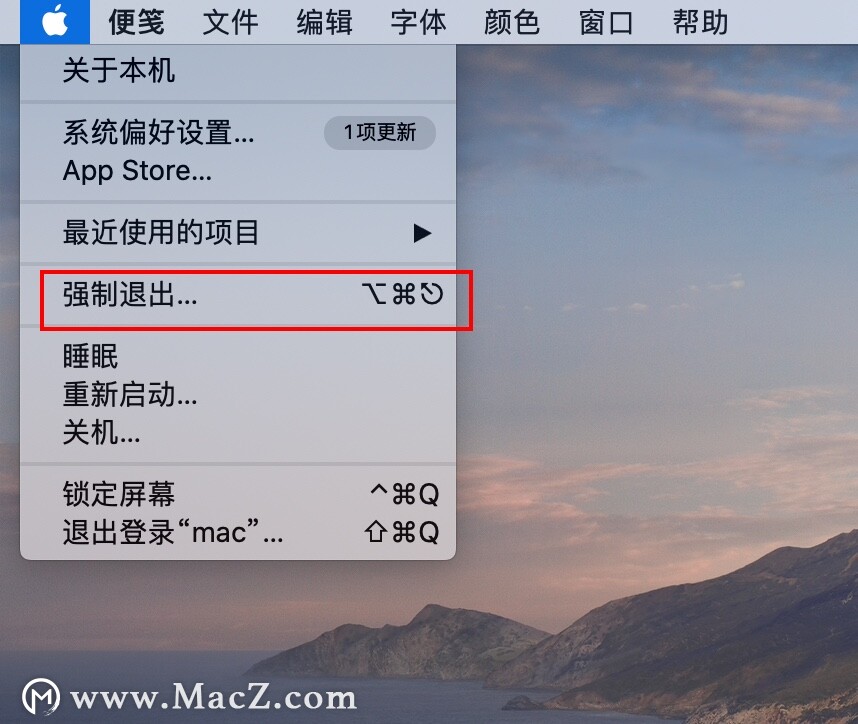This screenshot has width=858, height=724.
Task: Open the 帮助 menu
Action: pos(700,22)
